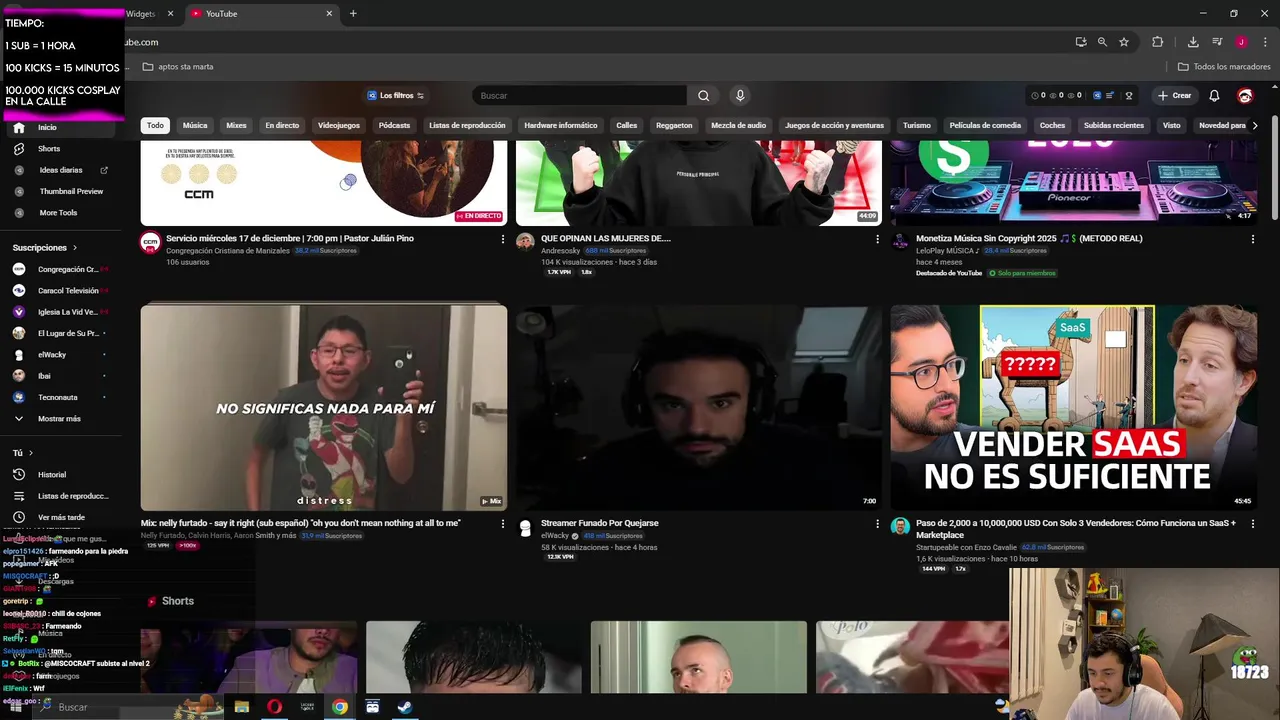The height and width of the screenshot is (720, 1280).
Task: Open Historial in the sidebar
Action: [62, 475]
